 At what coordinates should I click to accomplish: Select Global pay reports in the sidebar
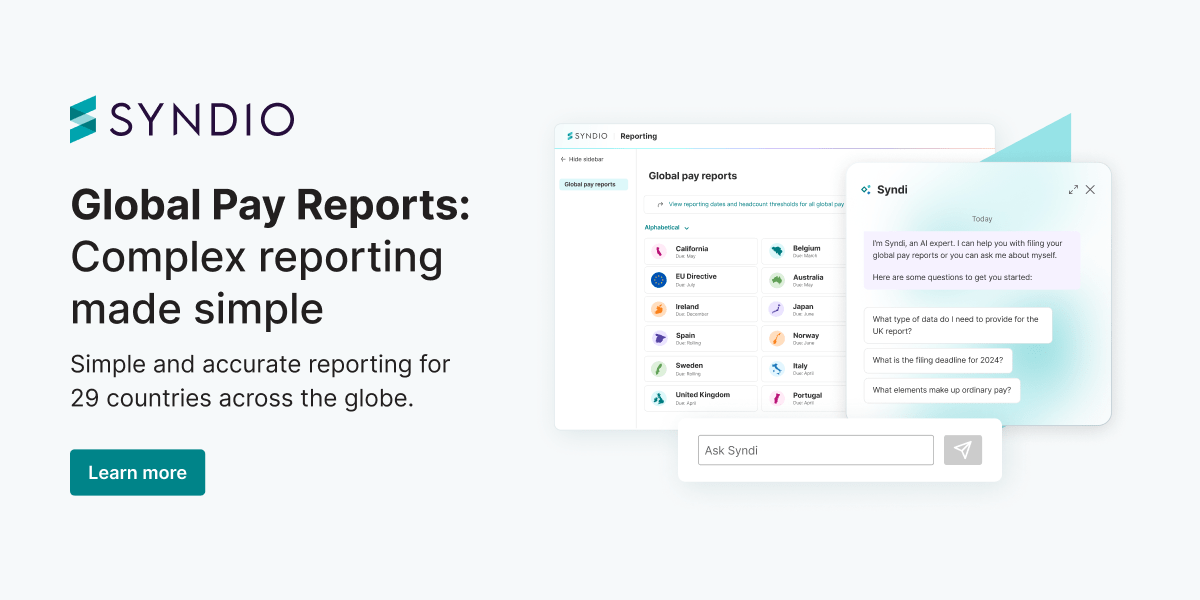(x=594, y=185)
